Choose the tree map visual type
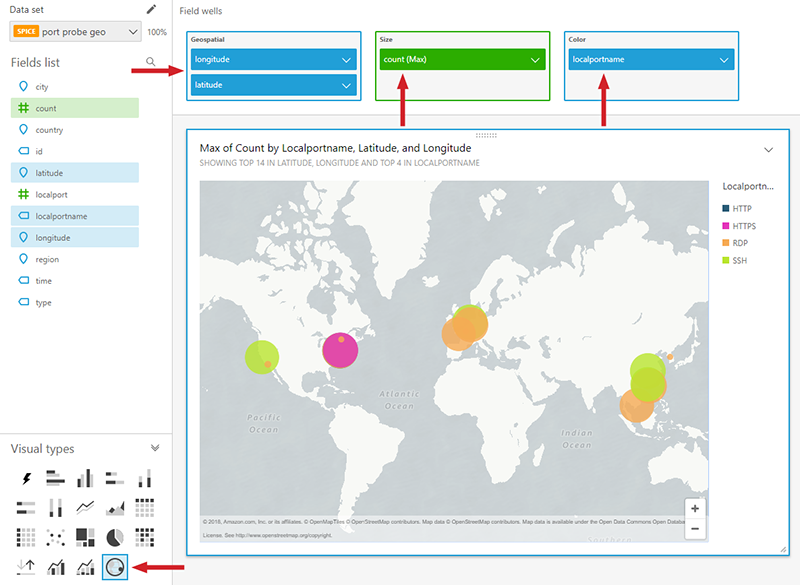Viewport: 800px width, 585px height. pos(85,537)
